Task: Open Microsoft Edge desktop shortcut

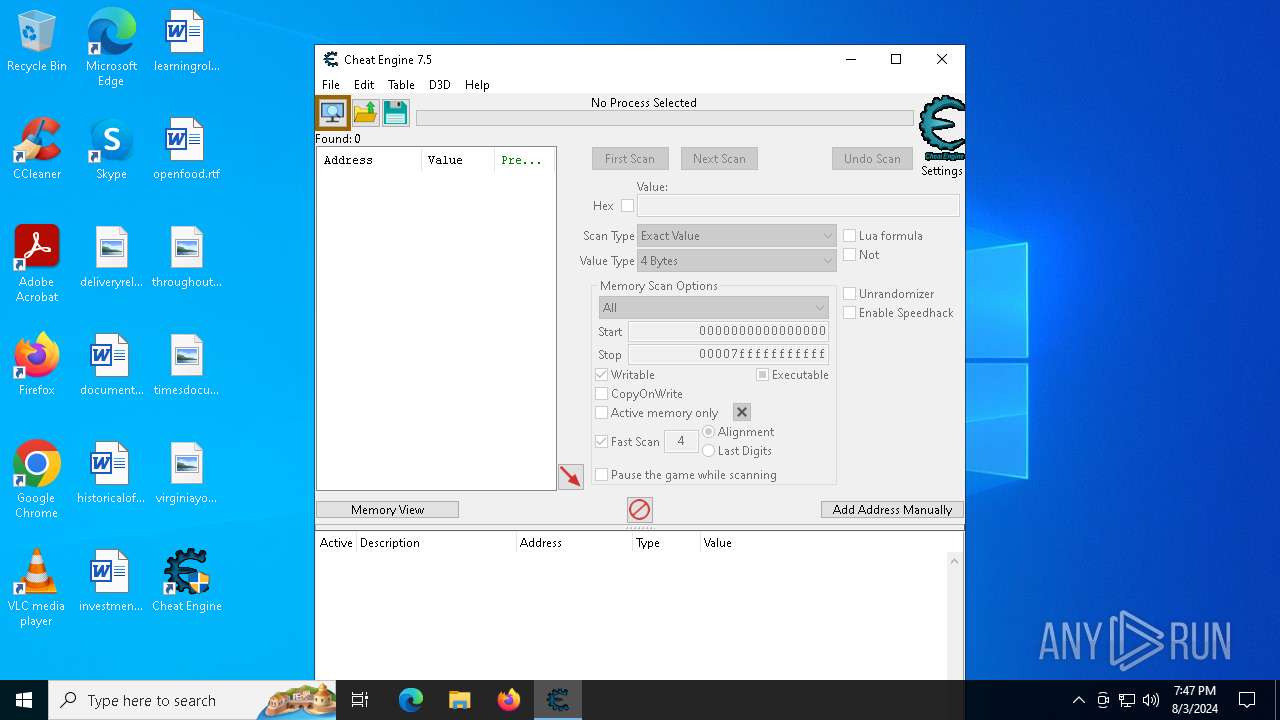Action: coord(111,47)
